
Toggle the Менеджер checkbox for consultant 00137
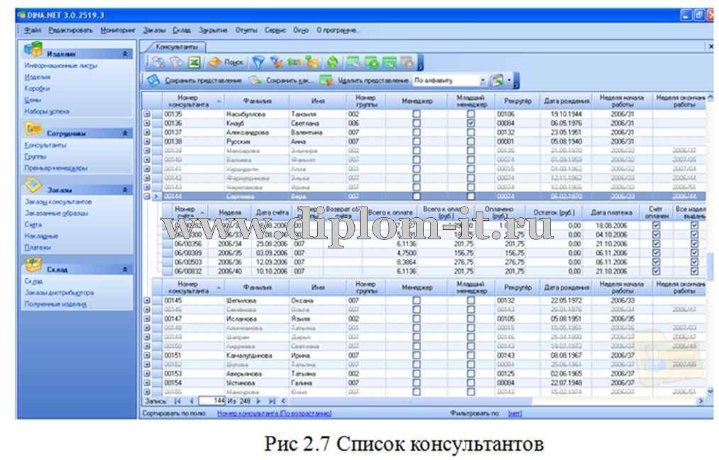(416, 132)
